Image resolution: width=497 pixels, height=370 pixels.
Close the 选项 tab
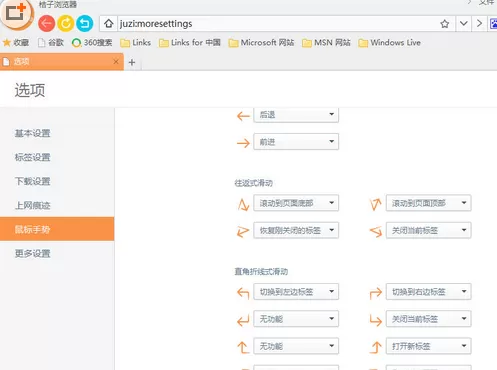116,62
